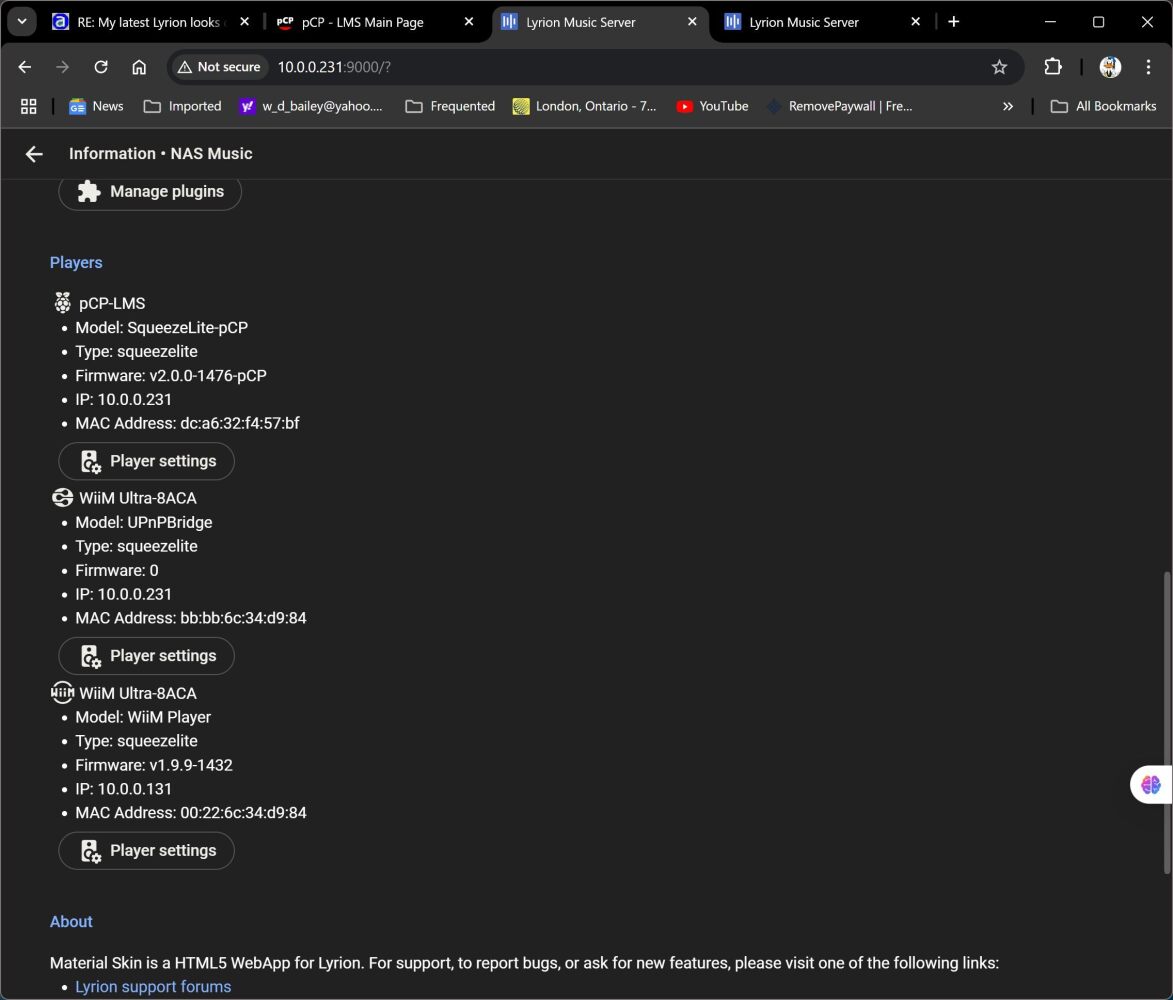Click the Firmware: 0 text
The image size is (1173, 1000).
pos(117,571)
